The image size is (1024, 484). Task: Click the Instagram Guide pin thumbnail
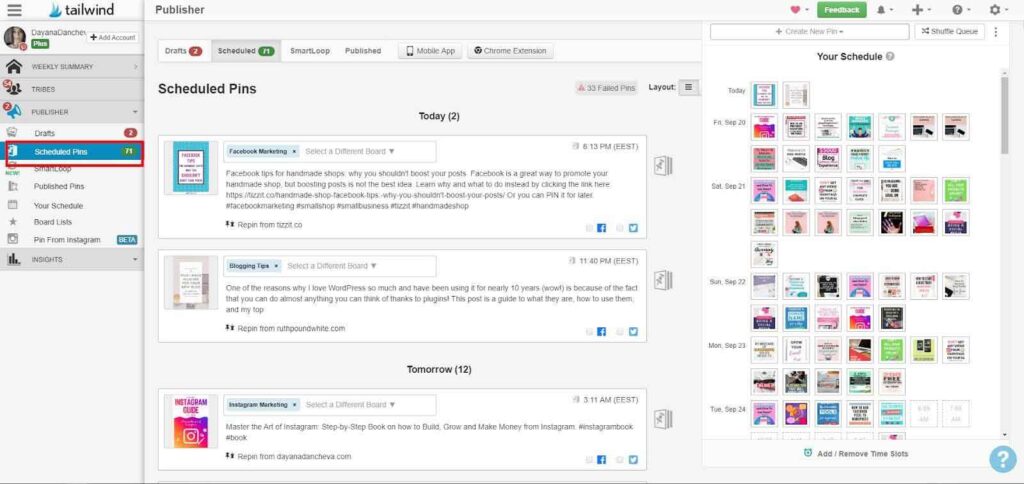click(x=191, y=421)
